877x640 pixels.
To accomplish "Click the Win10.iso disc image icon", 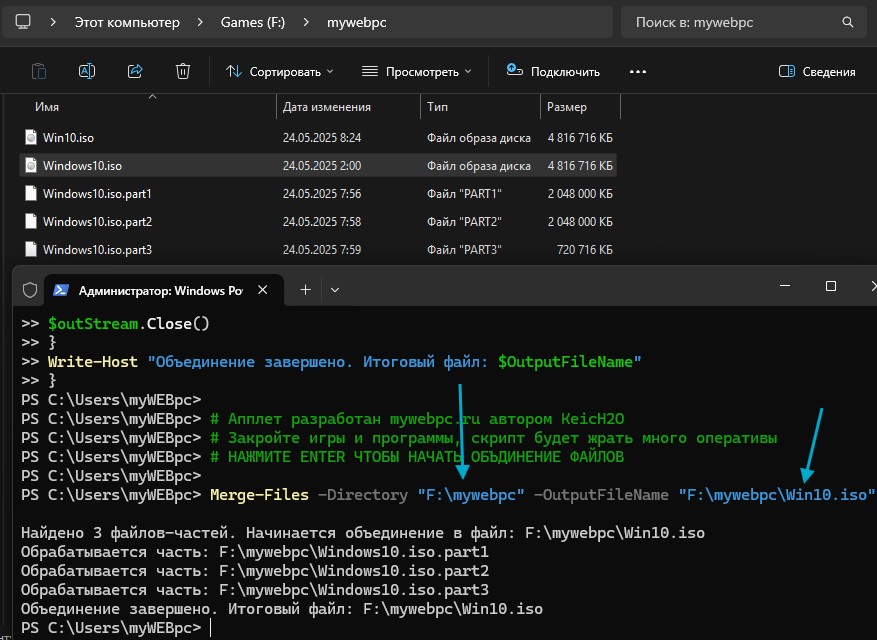I will 31,137.
